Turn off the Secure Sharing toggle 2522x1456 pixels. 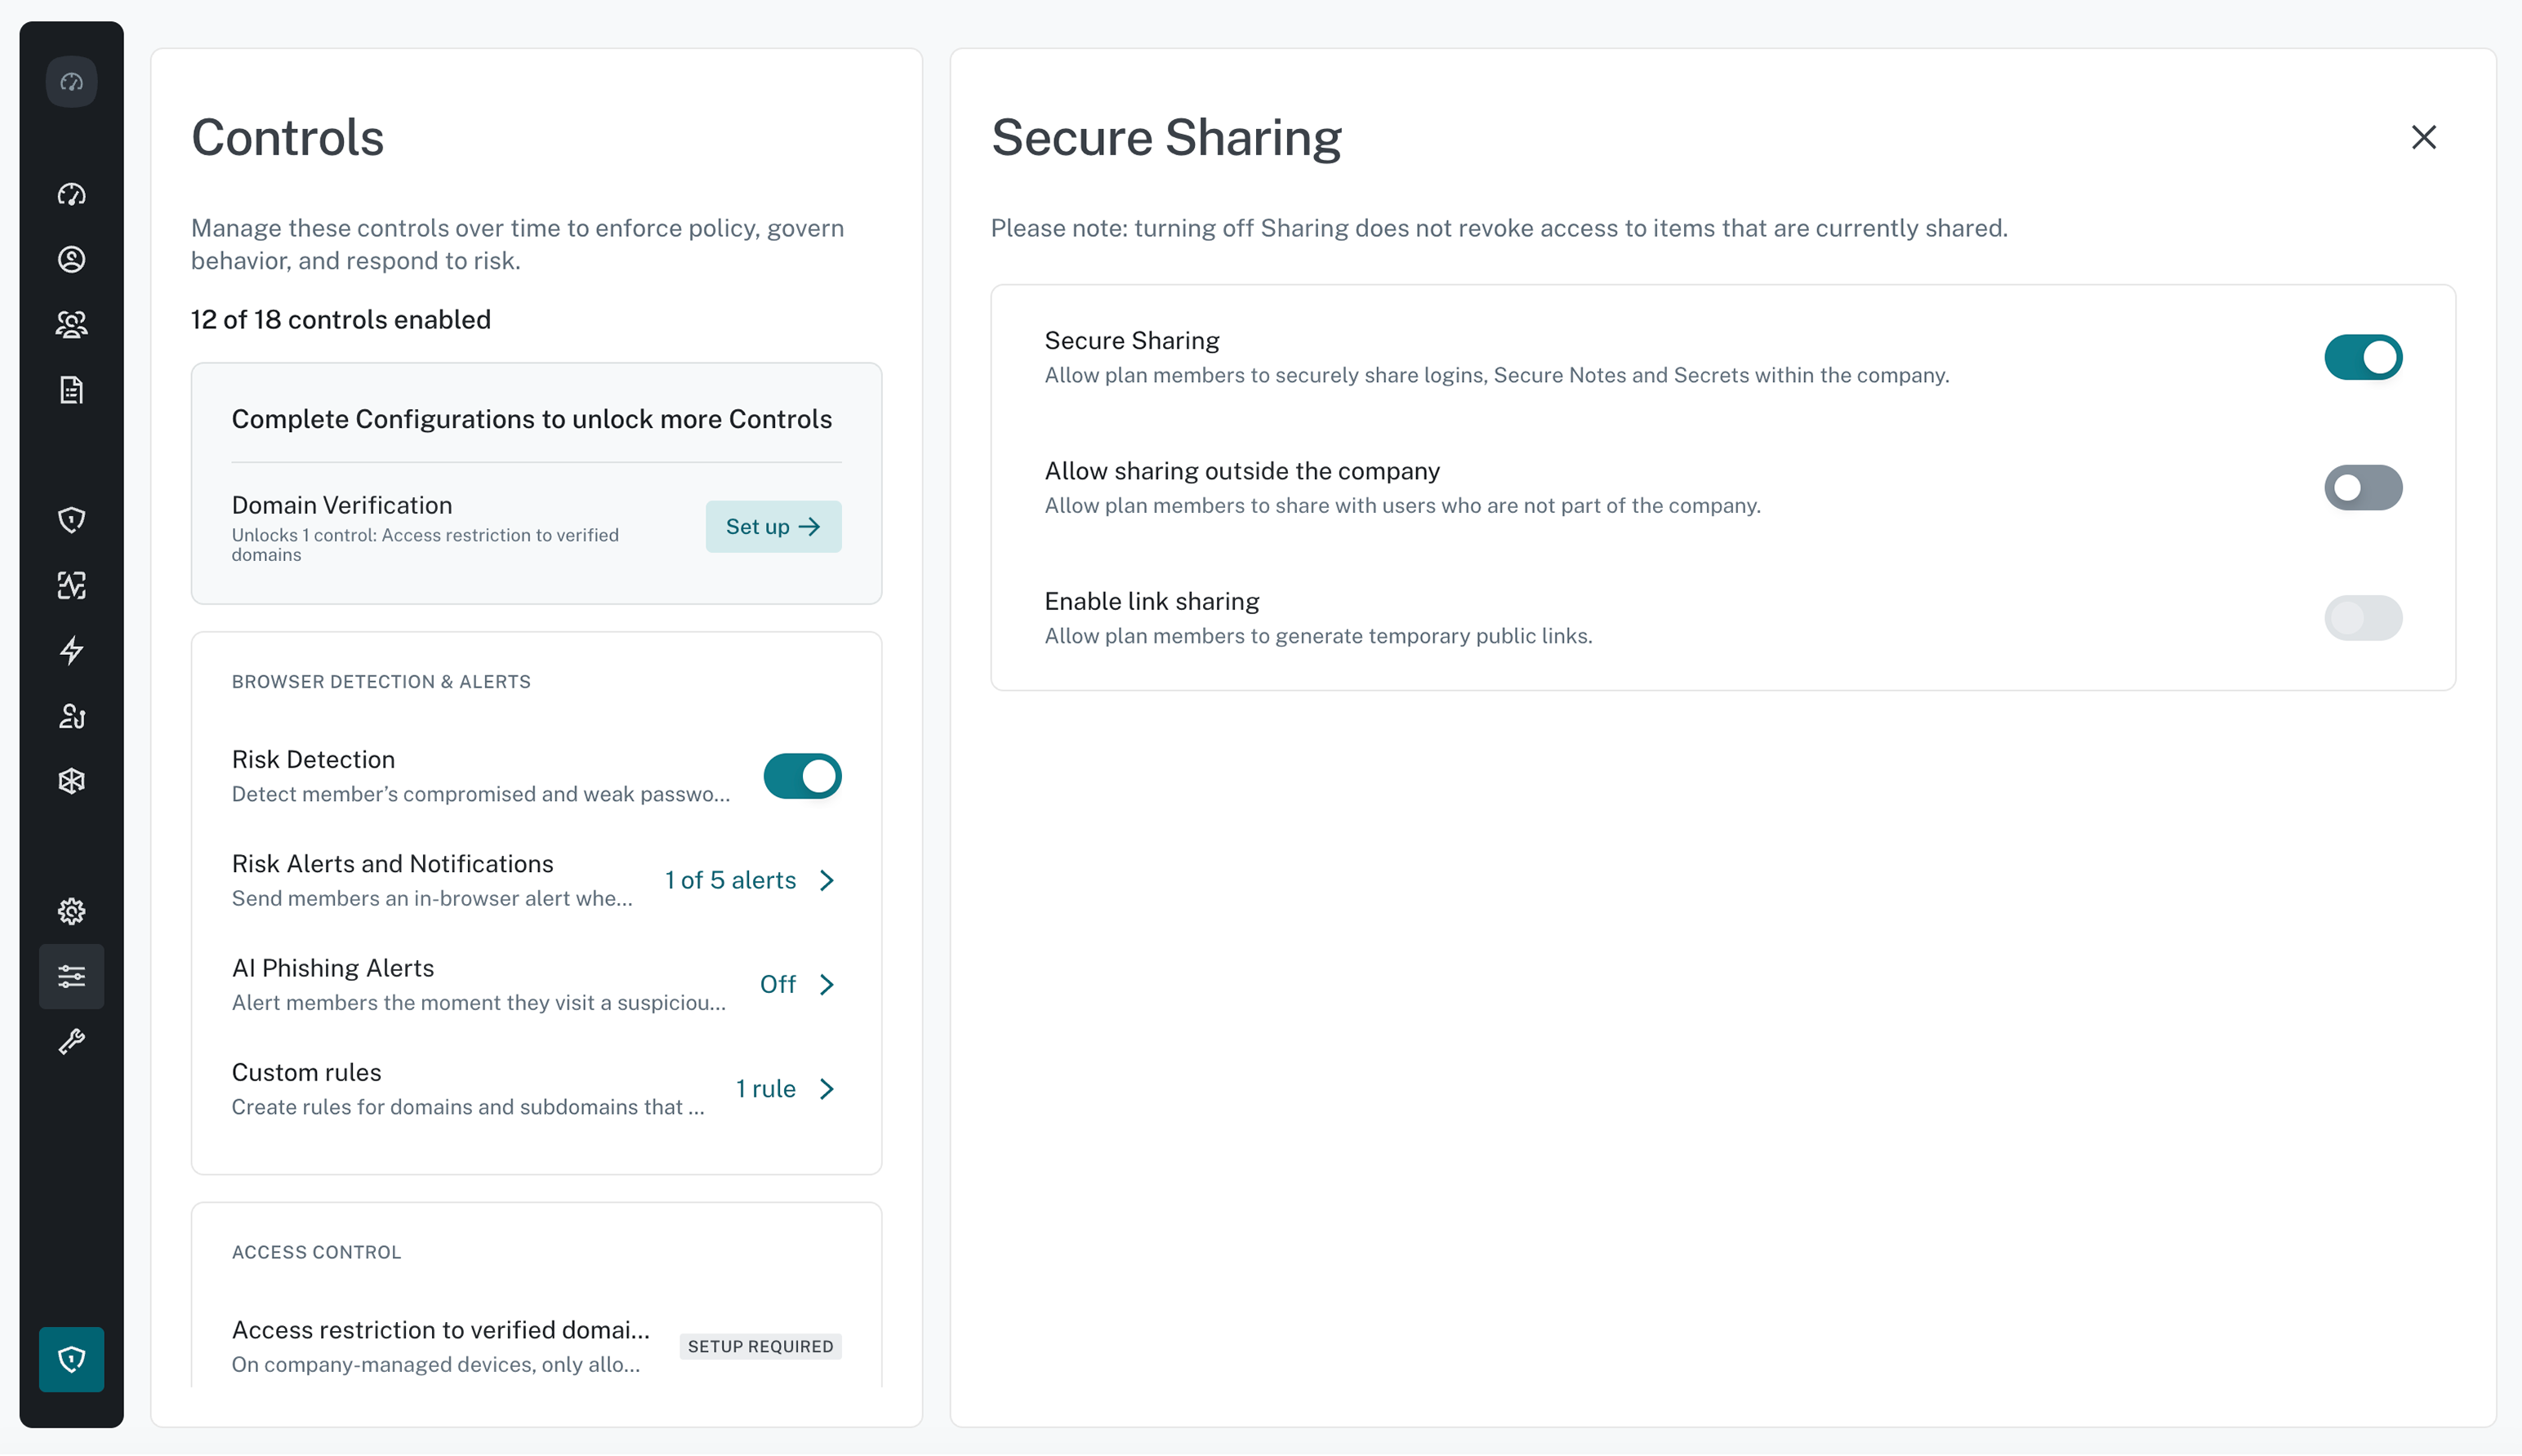[2363, 357]
